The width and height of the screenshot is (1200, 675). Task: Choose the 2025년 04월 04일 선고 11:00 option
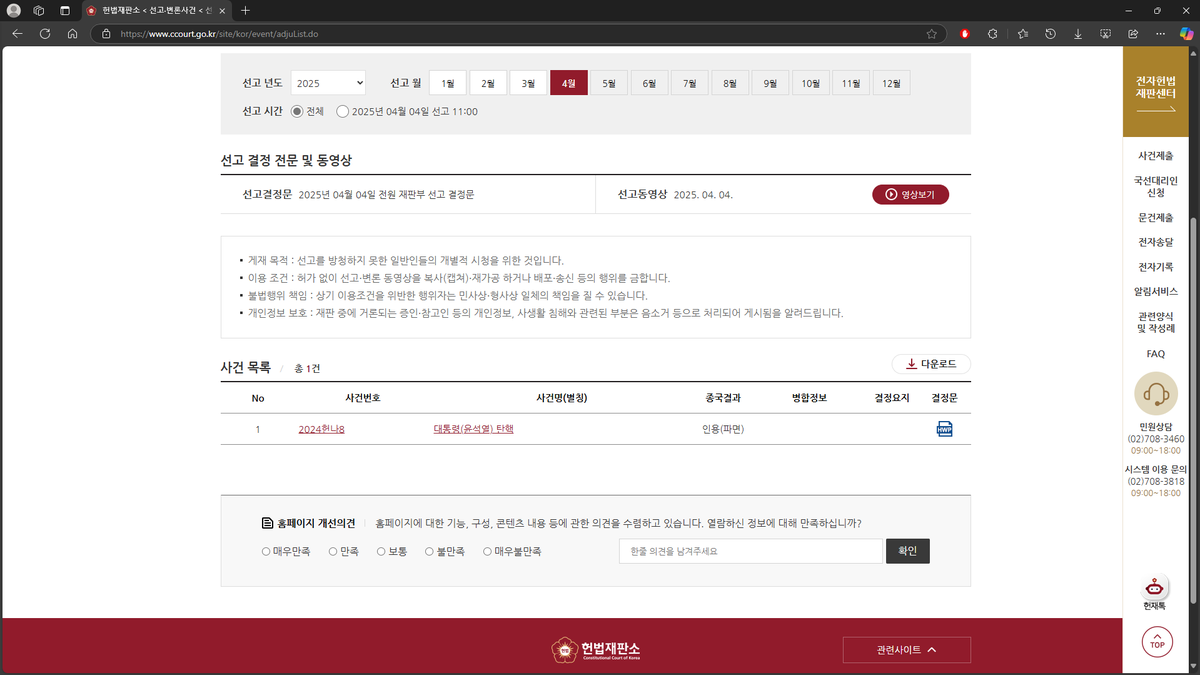click(x=342, y=112)
